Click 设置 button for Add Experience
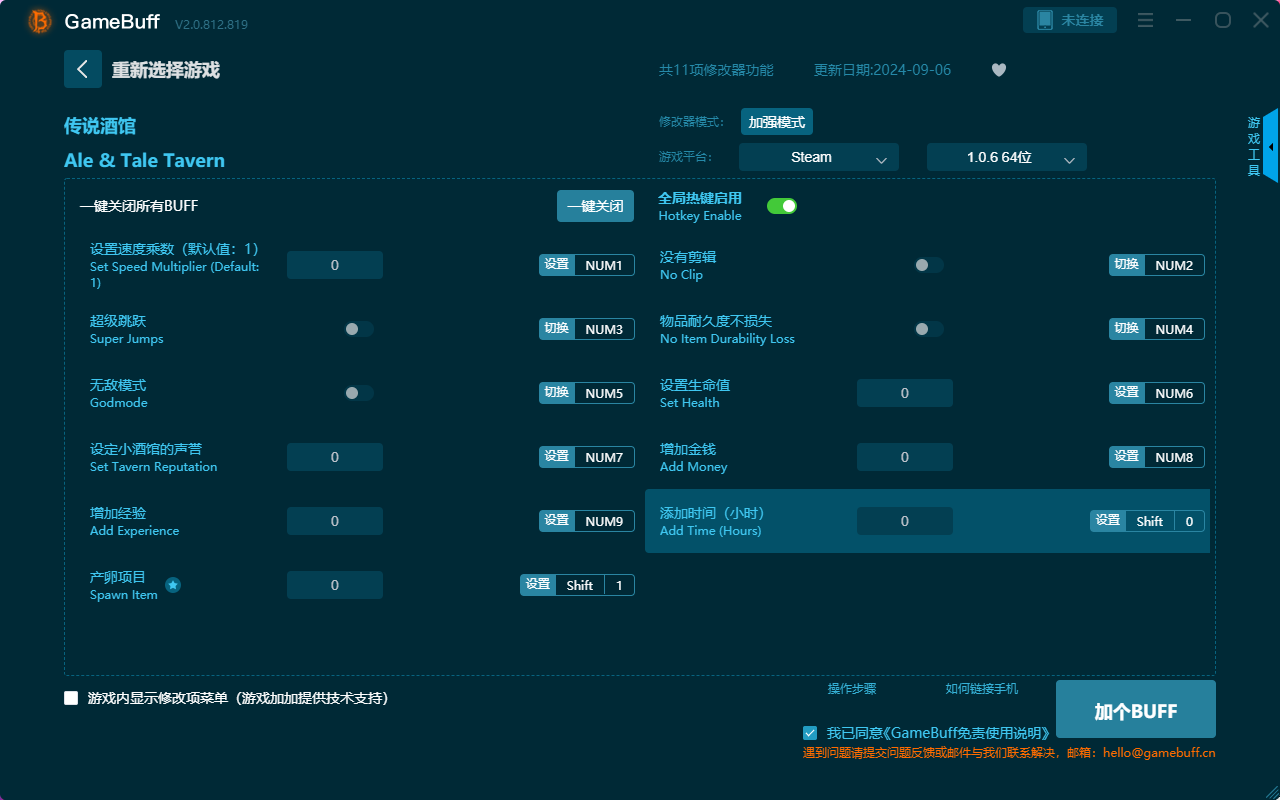Screen dimensions: 1280x800 click(557, 521)
